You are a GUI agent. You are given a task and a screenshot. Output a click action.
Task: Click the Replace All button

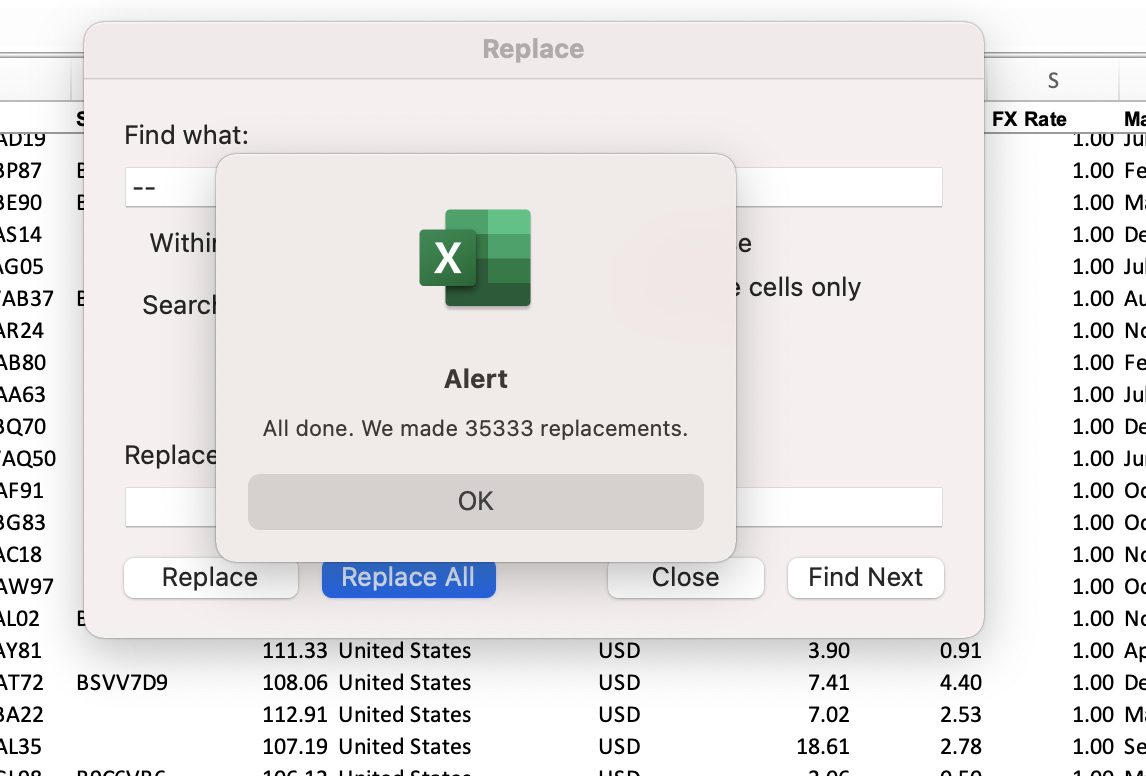[408, 578]
